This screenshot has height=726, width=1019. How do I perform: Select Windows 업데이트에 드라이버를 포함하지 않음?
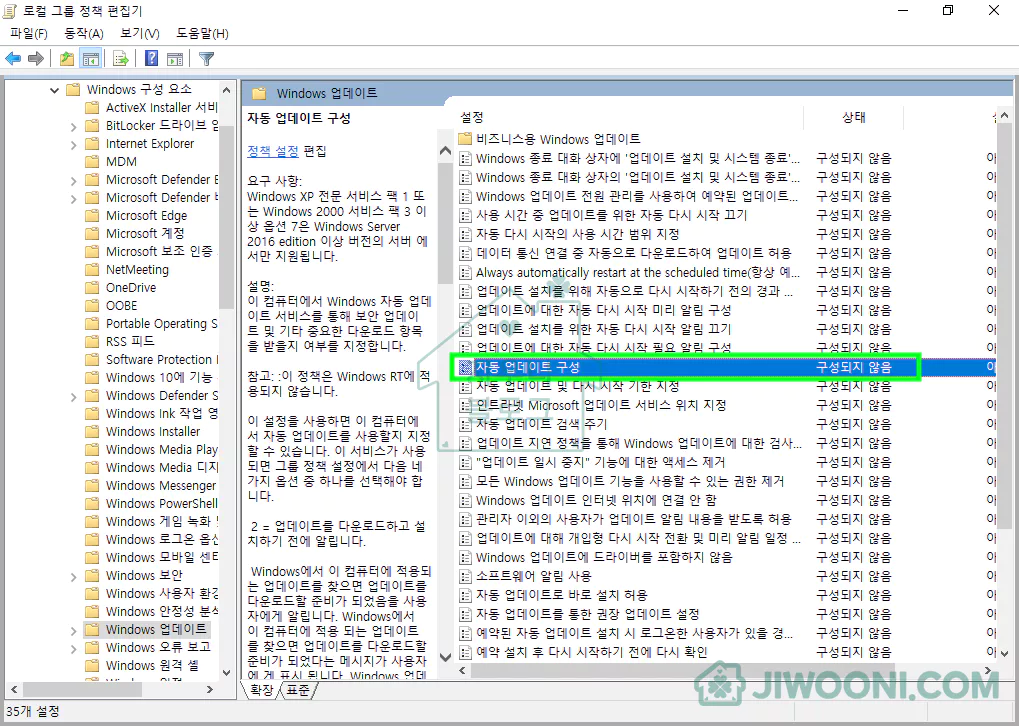pyautogui.click(x=596, y=557)
